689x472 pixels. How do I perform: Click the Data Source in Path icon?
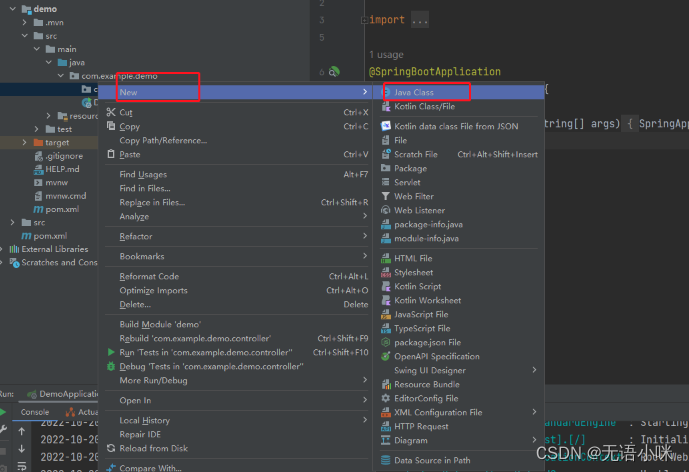coord(386,460)
